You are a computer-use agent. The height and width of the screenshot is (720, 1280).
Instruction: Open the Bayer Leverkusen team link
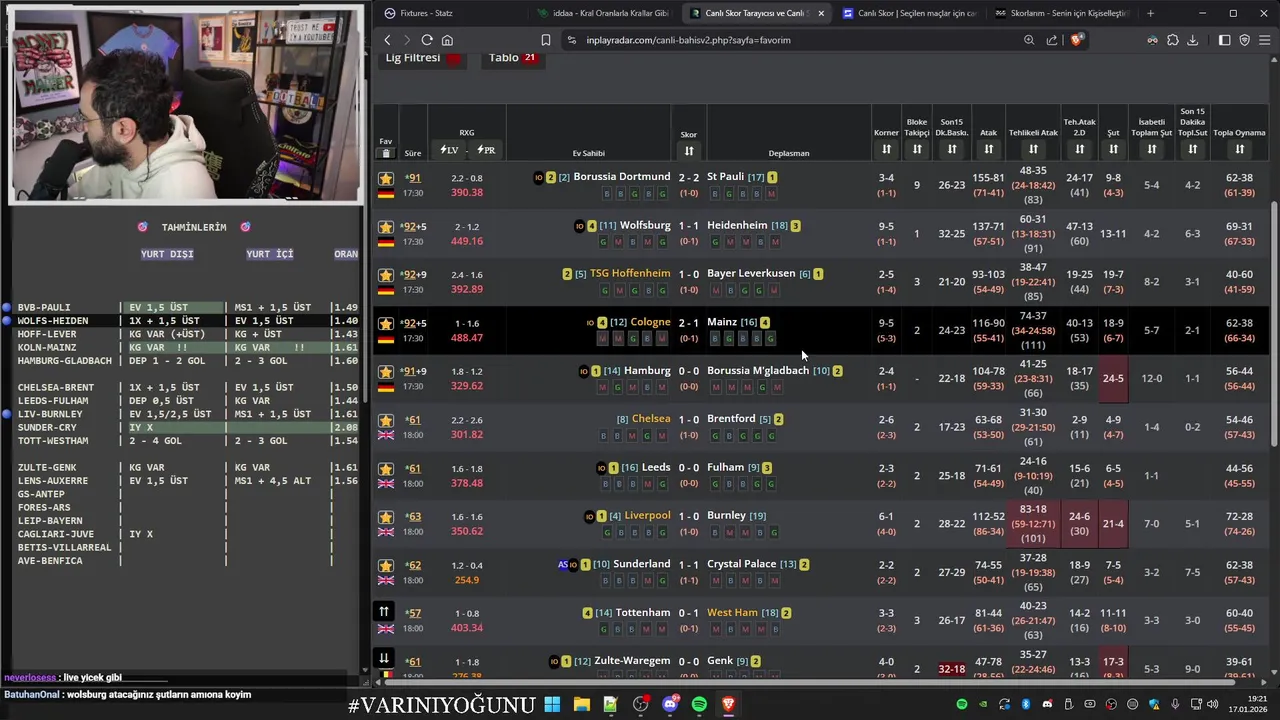(x=751, y=273)
